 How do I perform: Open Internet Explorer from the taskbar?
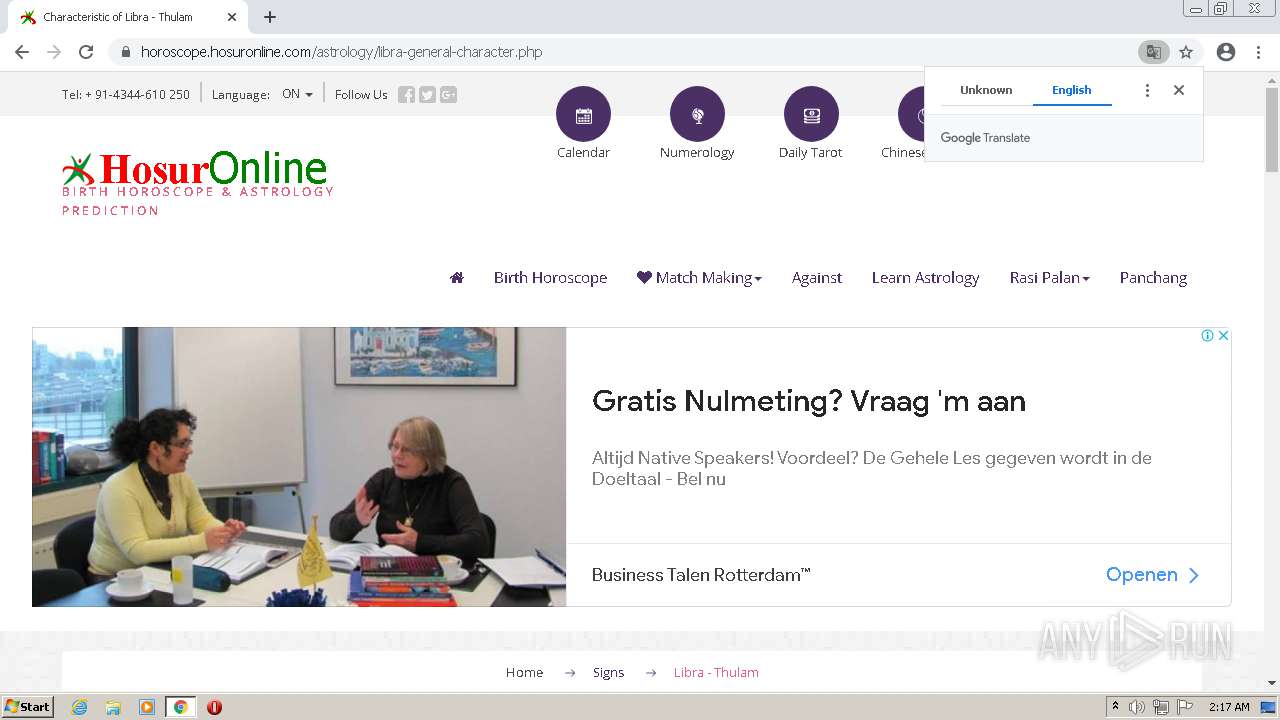[x=79, y=707]
